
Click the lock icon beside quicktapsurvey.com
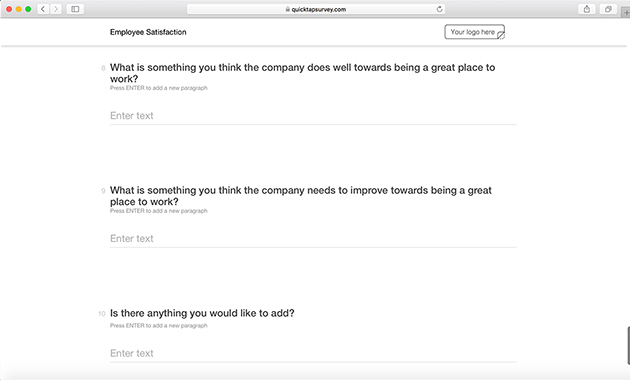tap(288, 9)
